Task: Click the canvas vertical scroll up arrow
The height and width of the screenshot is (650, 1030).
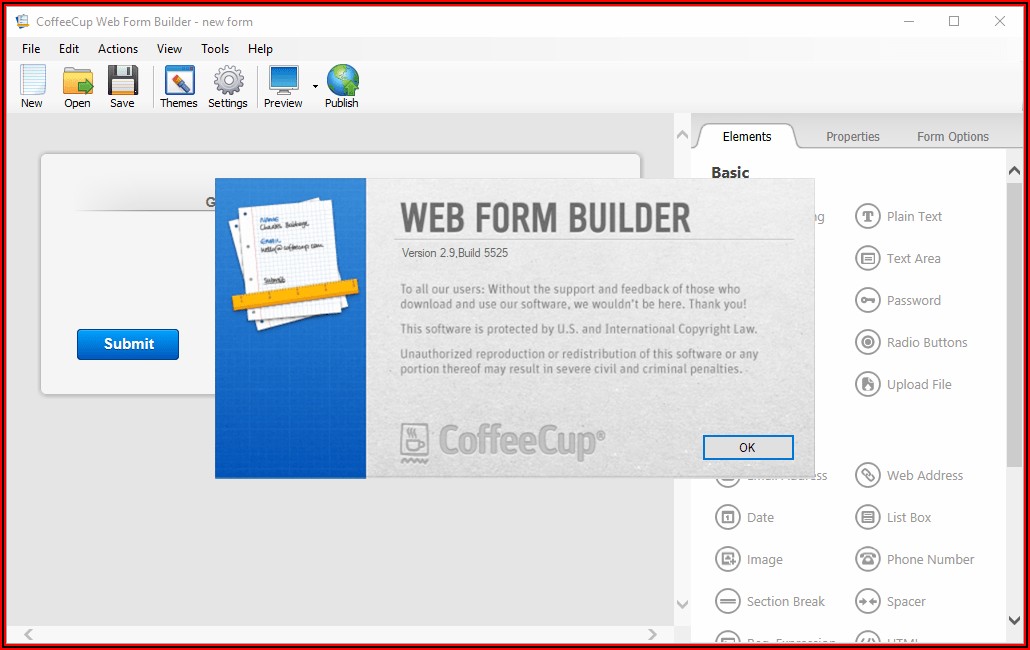Action: tap(683, 135)
